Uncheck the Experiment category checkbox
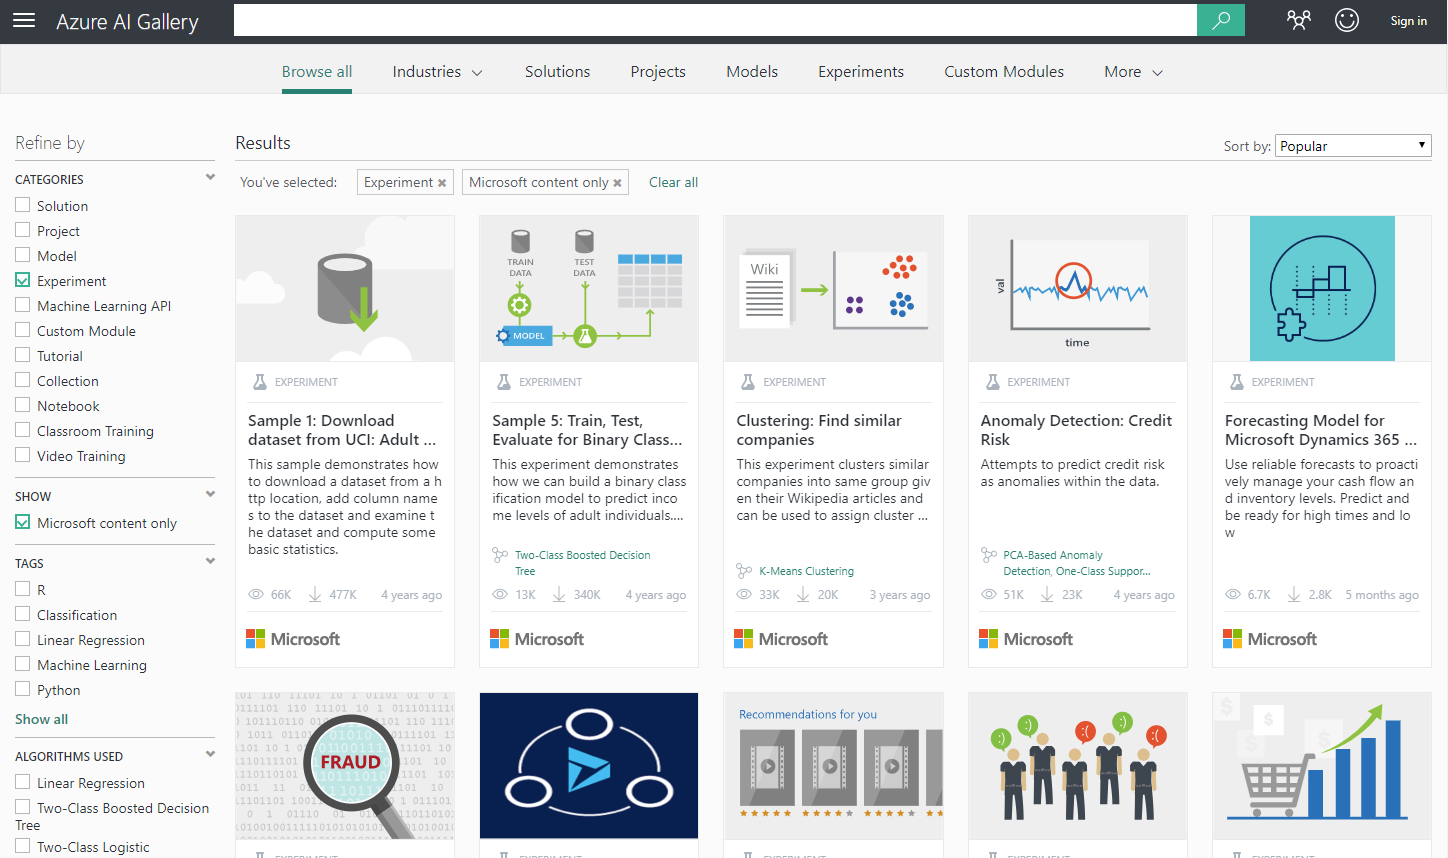Viewport: 1448px width, 858px height. point(23,280)
